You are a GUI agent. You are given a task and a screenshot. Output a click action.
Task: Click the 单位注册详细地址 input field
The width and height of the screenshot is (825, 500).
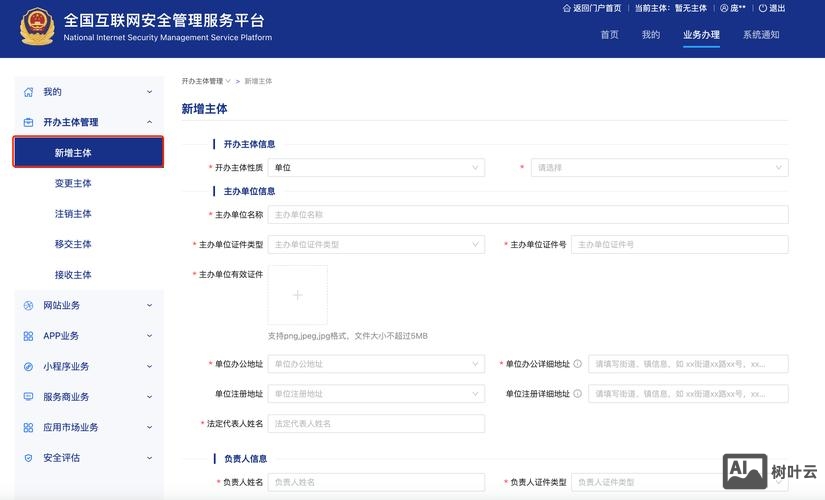click(688, 394)
